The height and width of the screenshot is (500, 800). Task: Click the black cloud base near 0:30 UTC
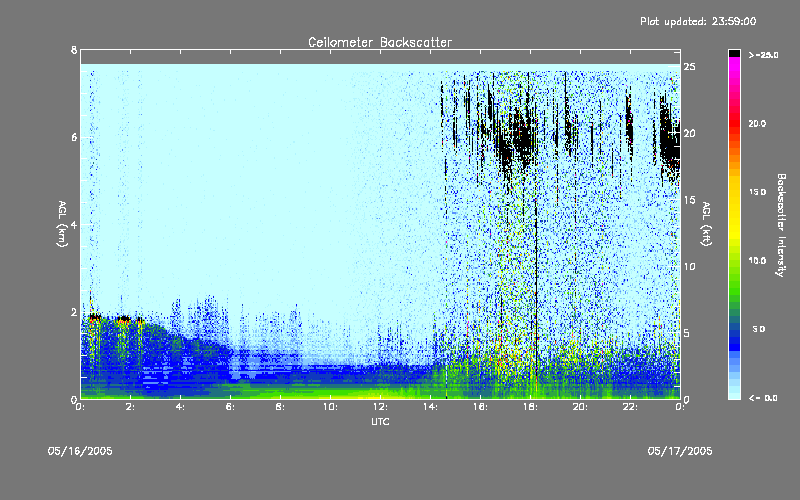94,318
